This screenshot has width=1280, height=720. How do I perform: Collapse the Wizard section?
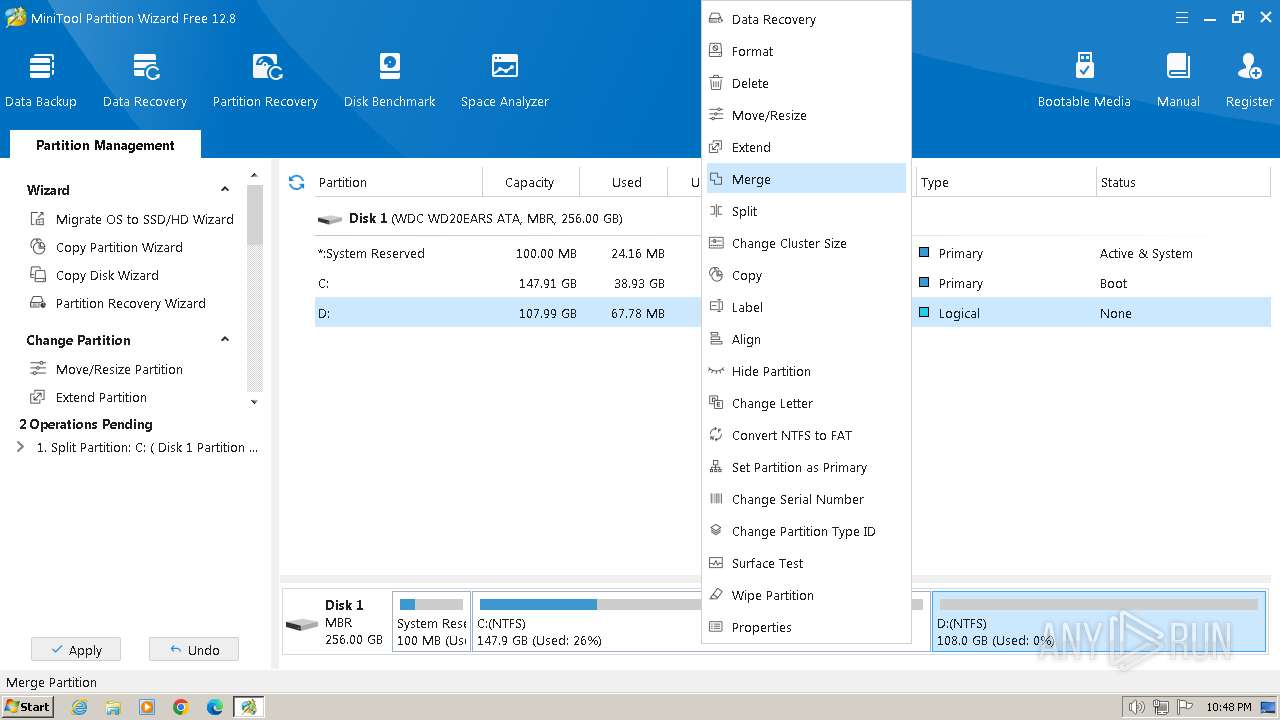point(225,190)
